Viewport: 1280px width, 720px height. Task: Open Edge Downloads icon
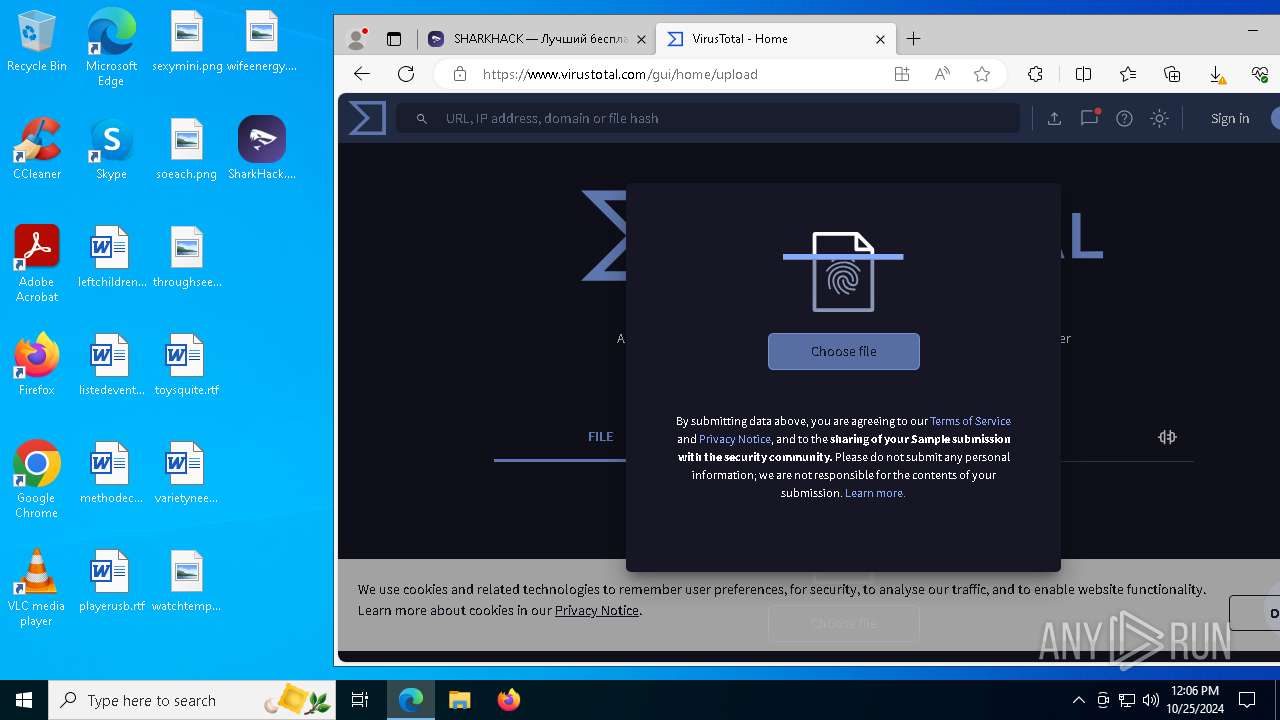(x=1217, y=74)
